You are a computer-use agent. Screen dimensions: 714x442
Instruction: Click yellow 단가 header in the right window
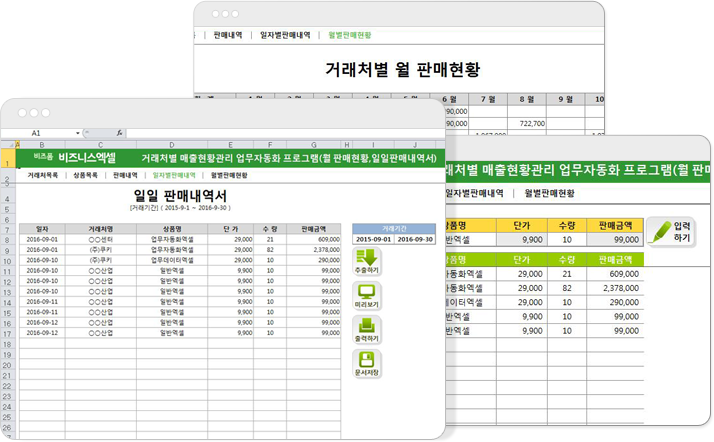click(522, 225)
